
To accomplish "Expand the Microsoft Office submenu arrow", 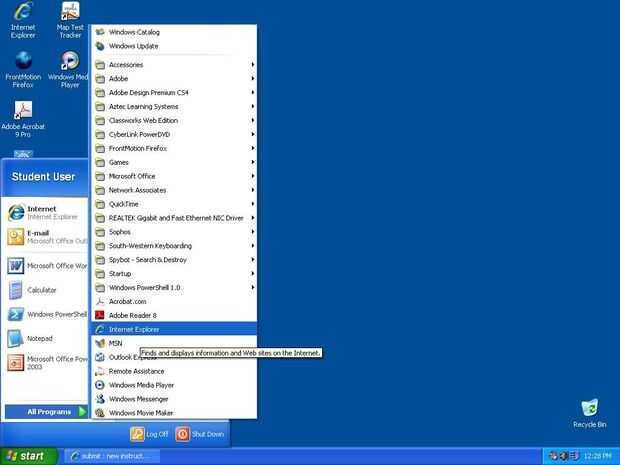I will point(252,176).
